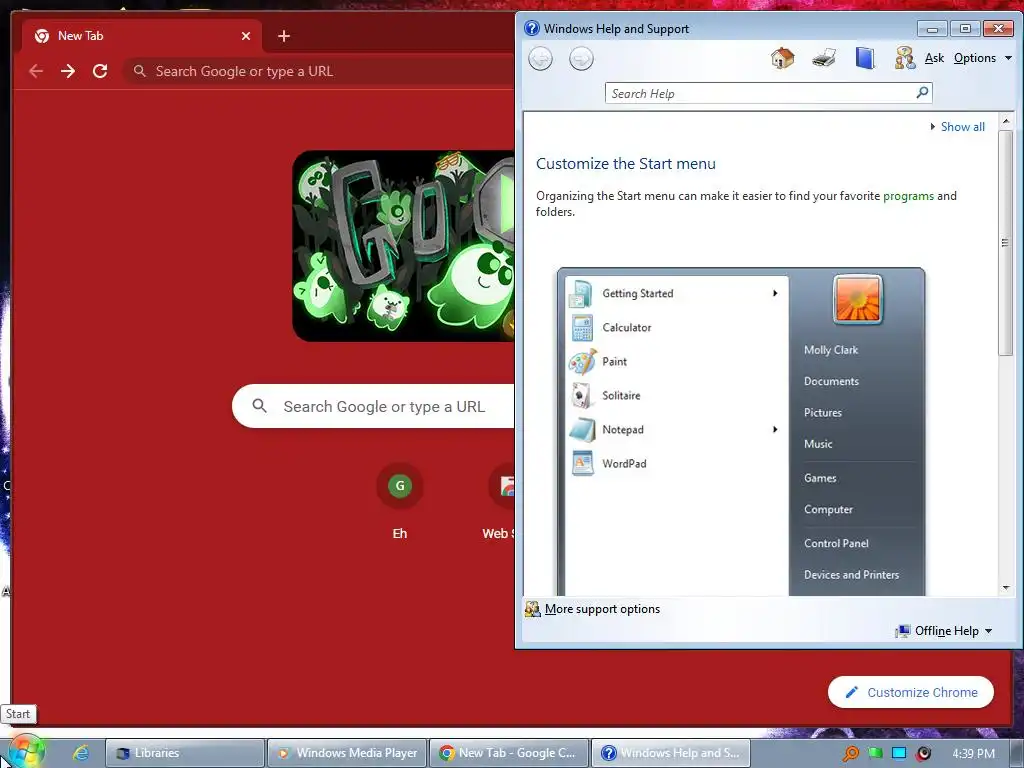Image resolution: width=1024 pixels, height=768 pixels.
Task: Click the Windows Start orb
Action: (24, 752)
